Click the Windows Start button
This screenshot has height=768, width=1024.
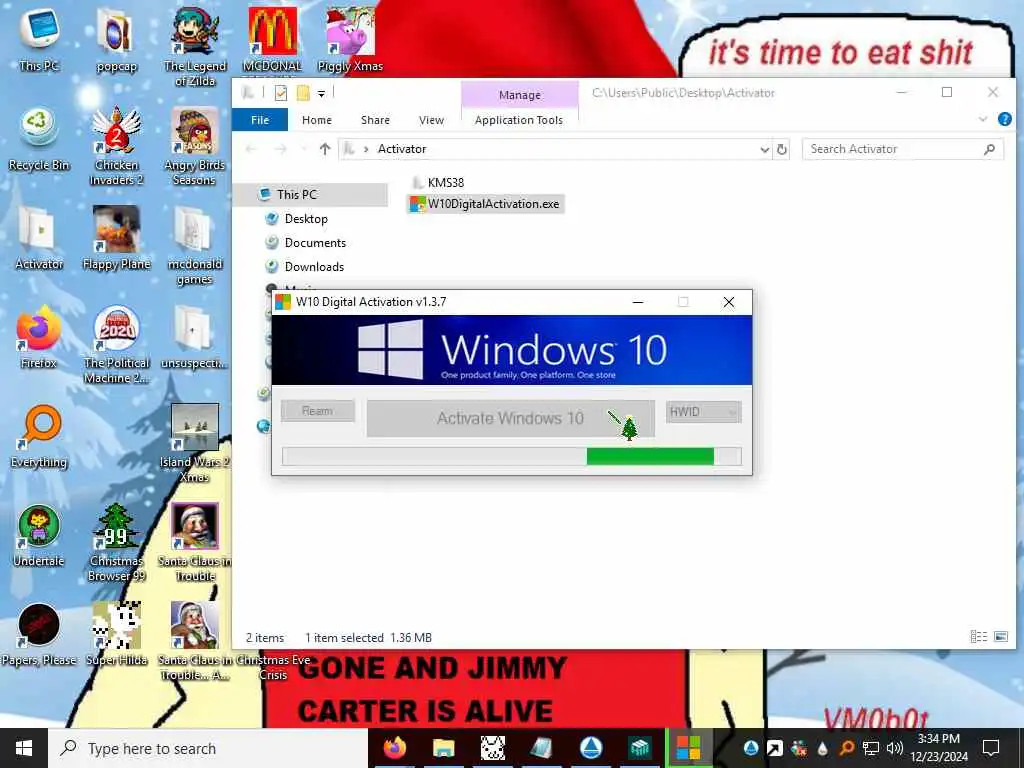click(x=24, y=748)
